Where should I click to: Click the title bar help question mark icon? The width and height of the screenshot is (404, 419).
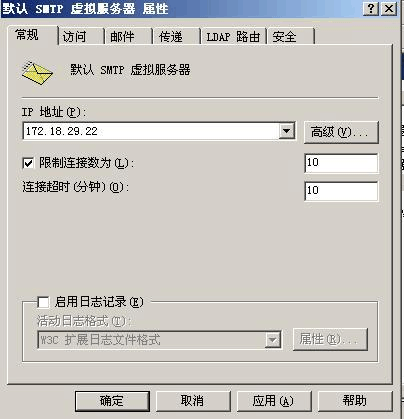click(371, 8)
